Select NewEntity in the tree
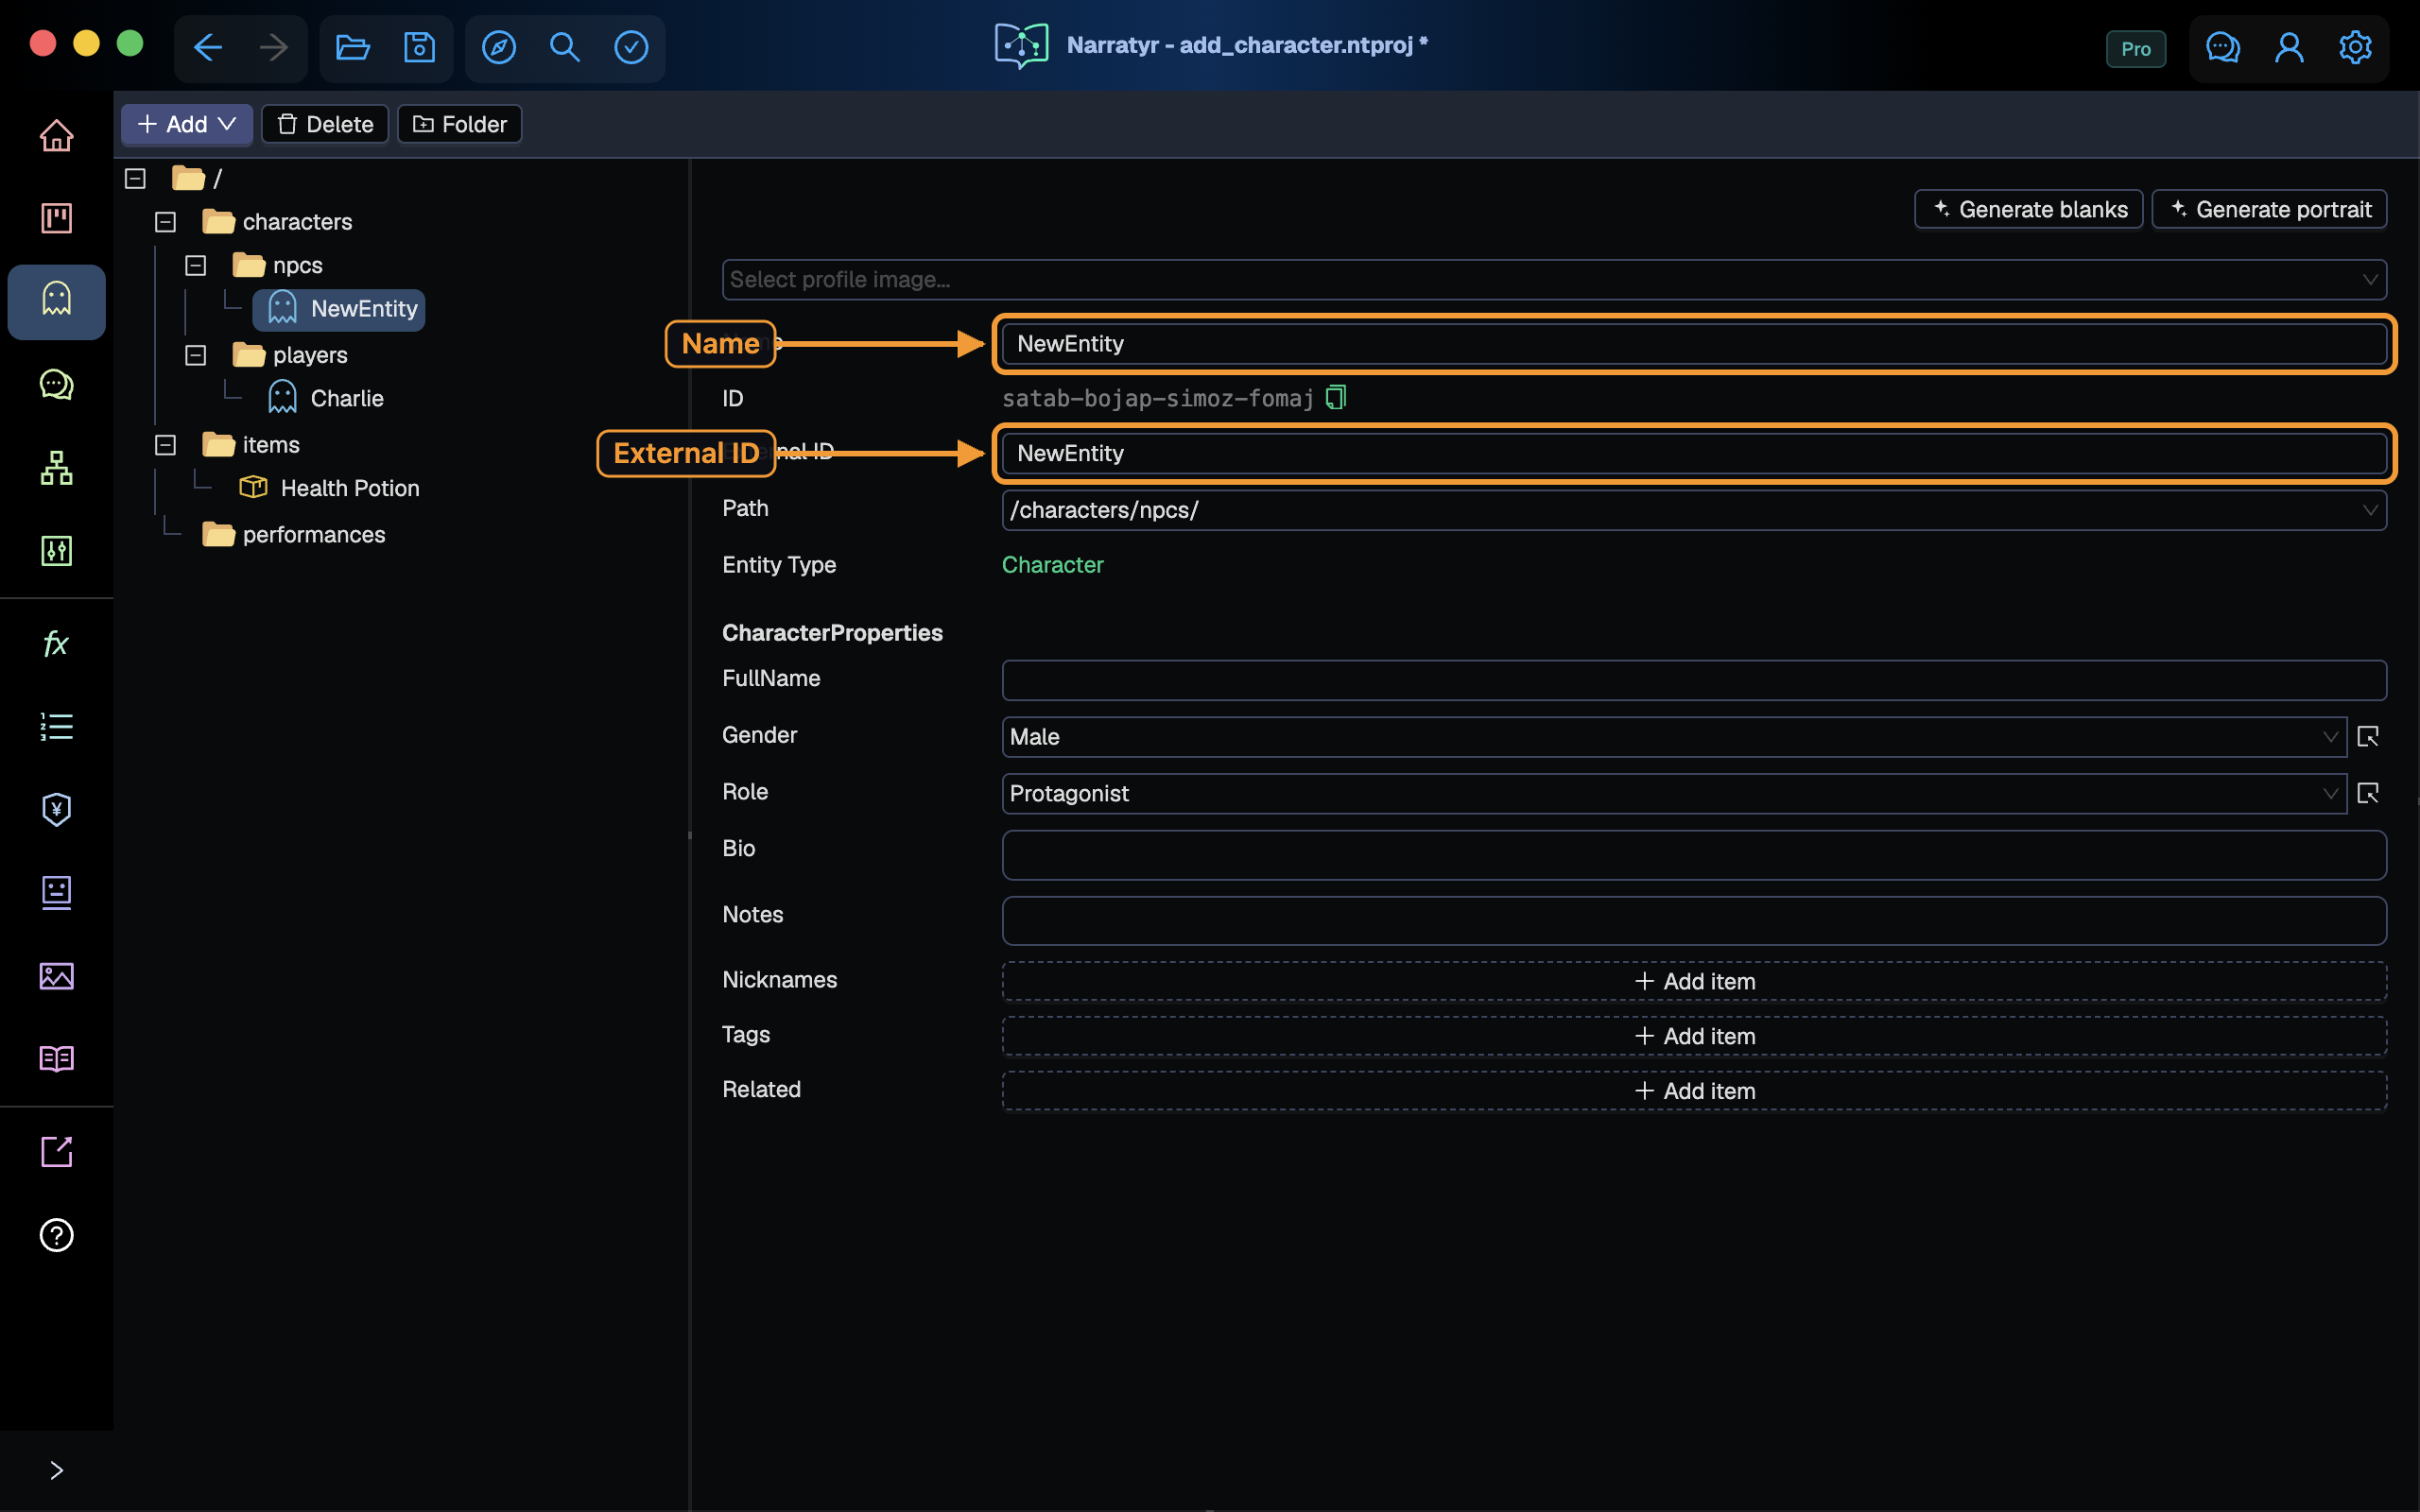Viewport: 2420px width, 1512px height. pos(339,309)
